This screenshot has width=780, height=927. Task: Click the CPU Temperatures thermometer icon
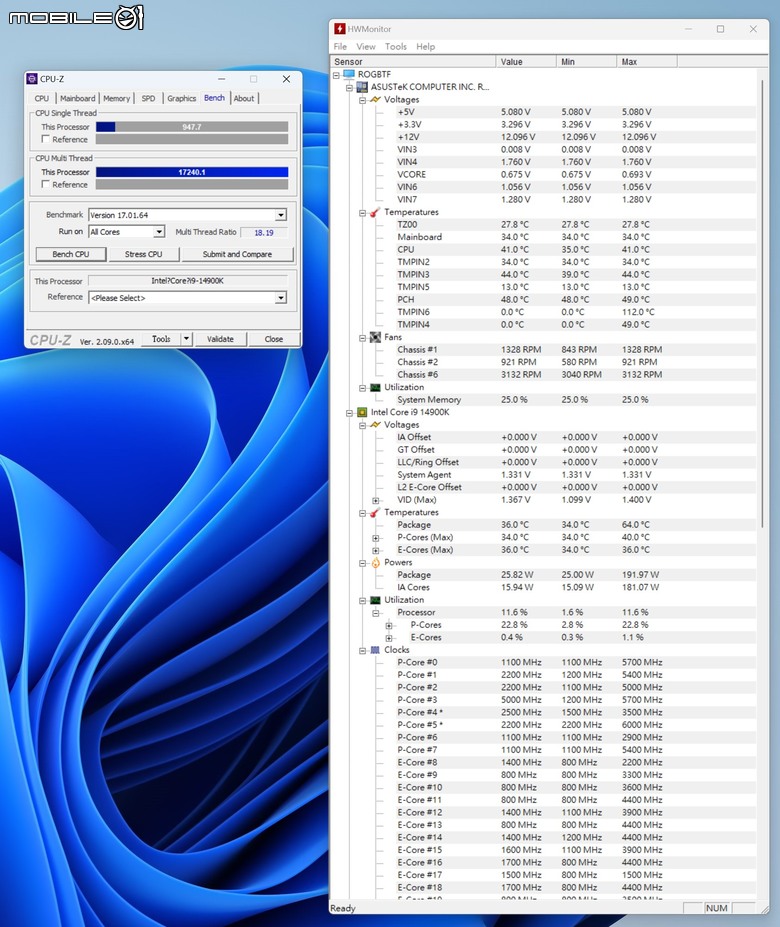click(375, 513)
